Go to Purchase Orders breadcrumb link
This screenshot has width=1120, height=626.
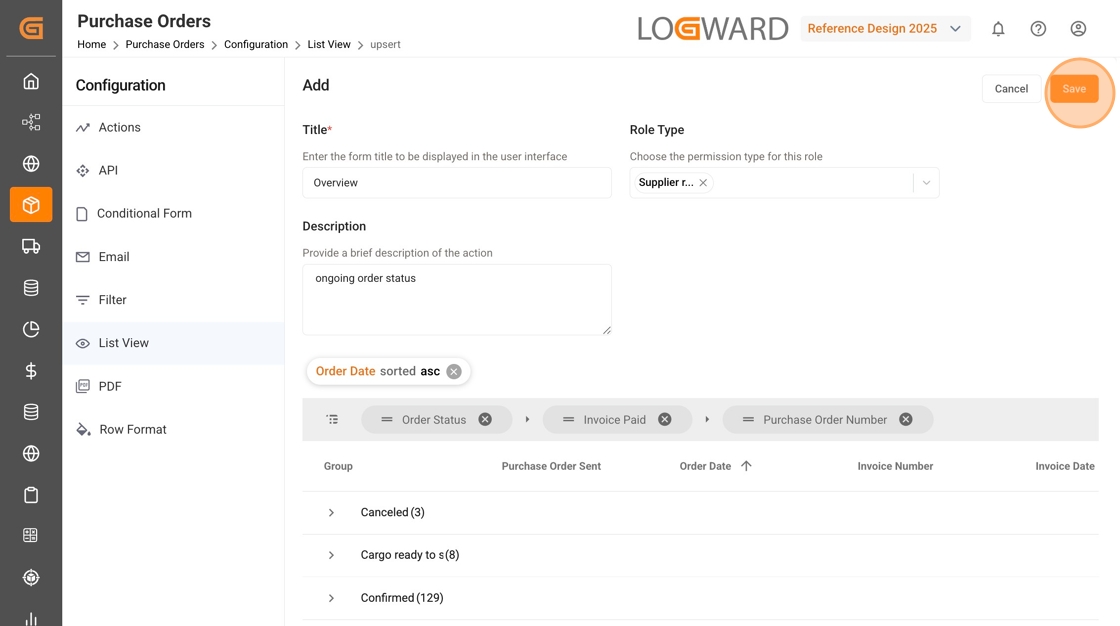pos(165,44)
